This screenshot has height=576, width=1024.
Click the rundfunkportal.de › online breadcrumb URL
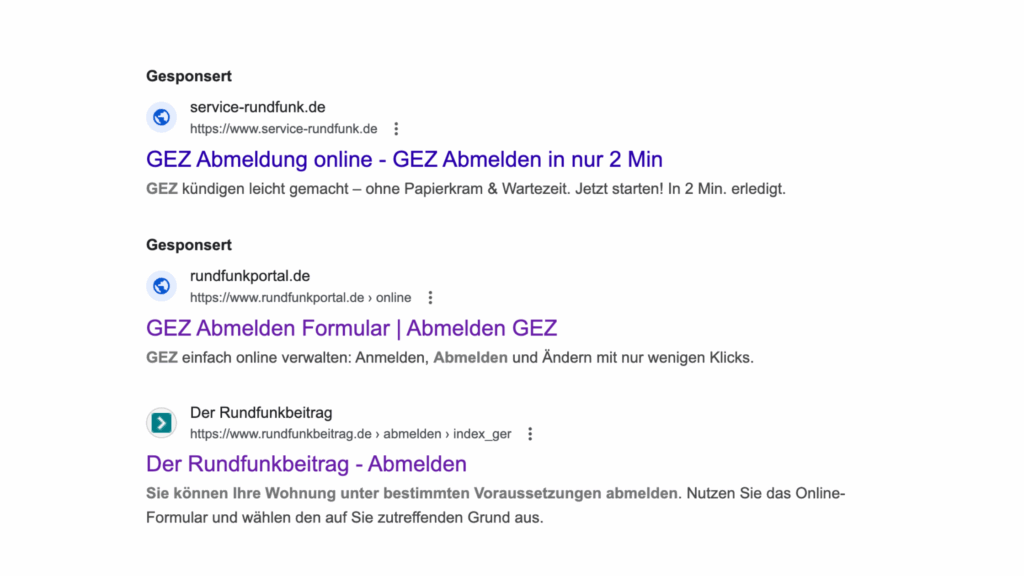pos(300,297)
